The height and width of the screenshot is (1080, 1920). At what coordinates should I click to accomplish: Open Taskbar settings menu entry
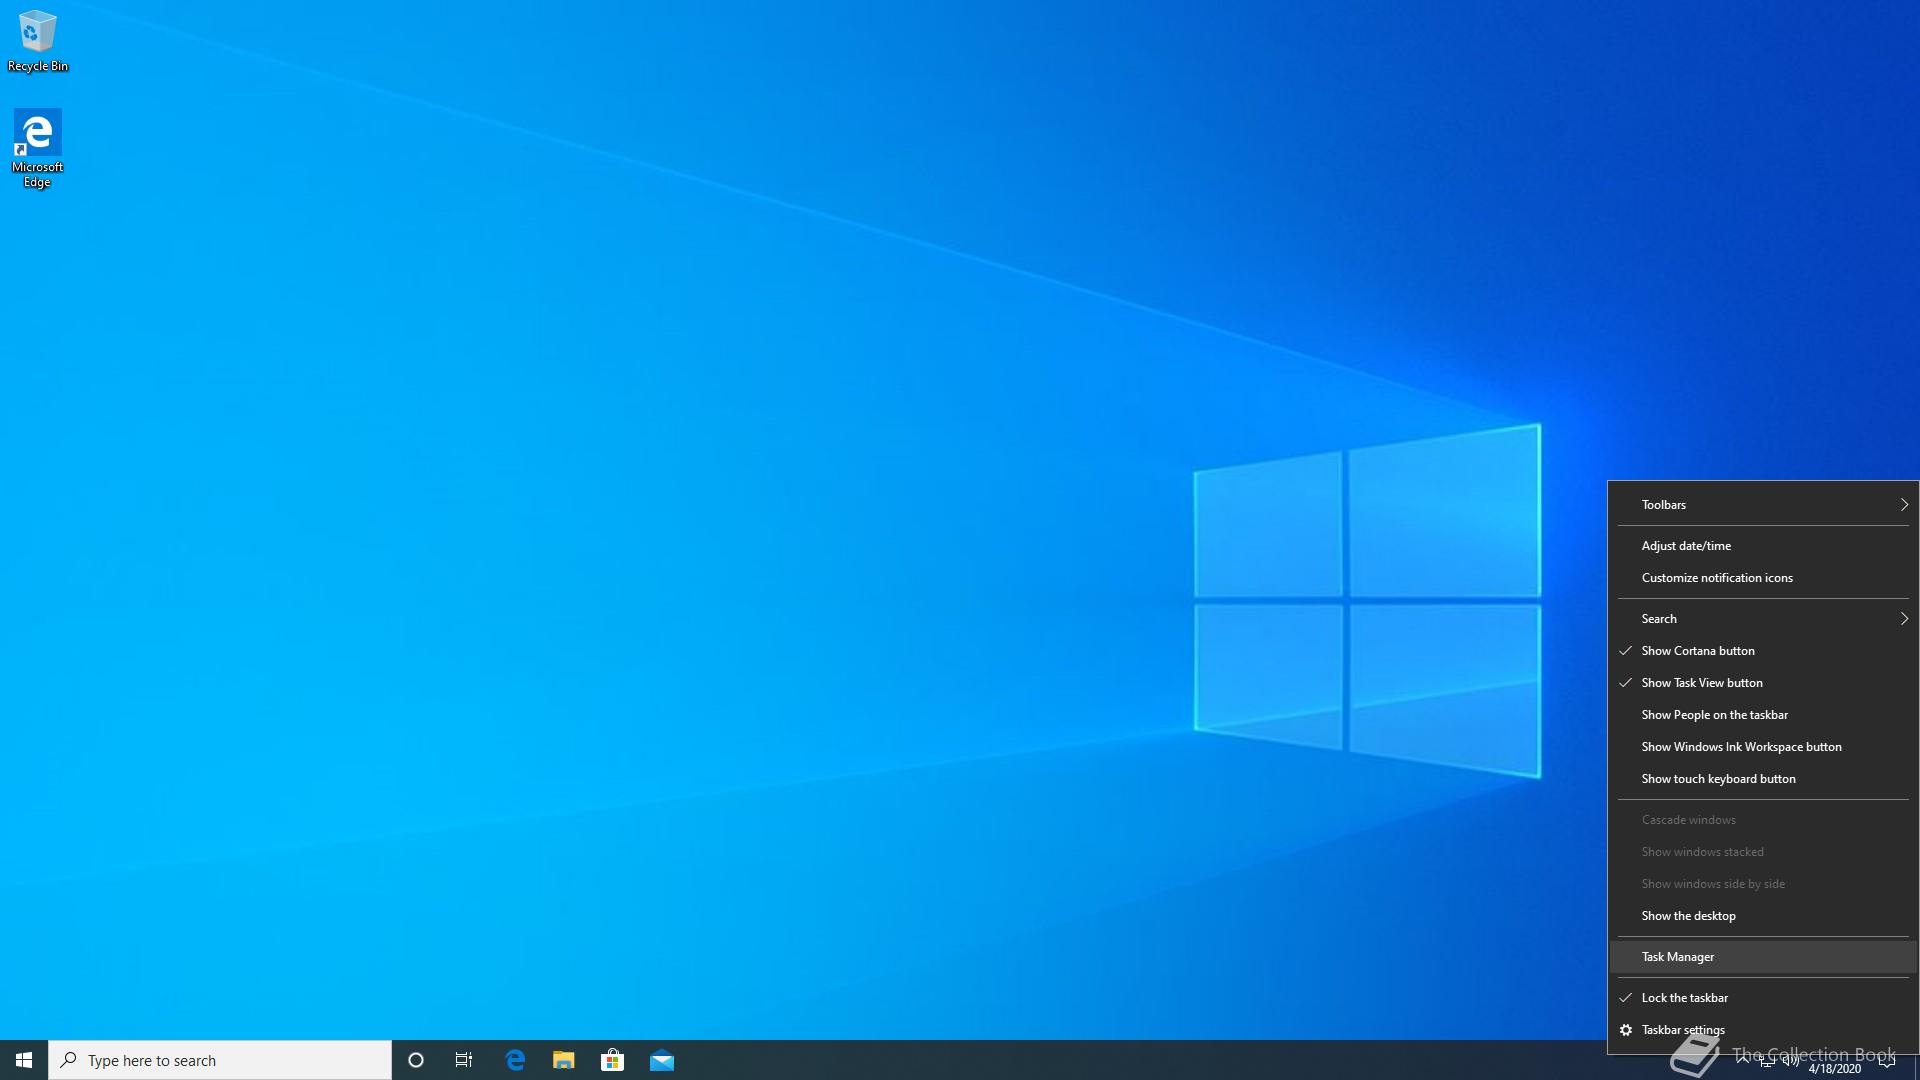pos(1763,1030)
